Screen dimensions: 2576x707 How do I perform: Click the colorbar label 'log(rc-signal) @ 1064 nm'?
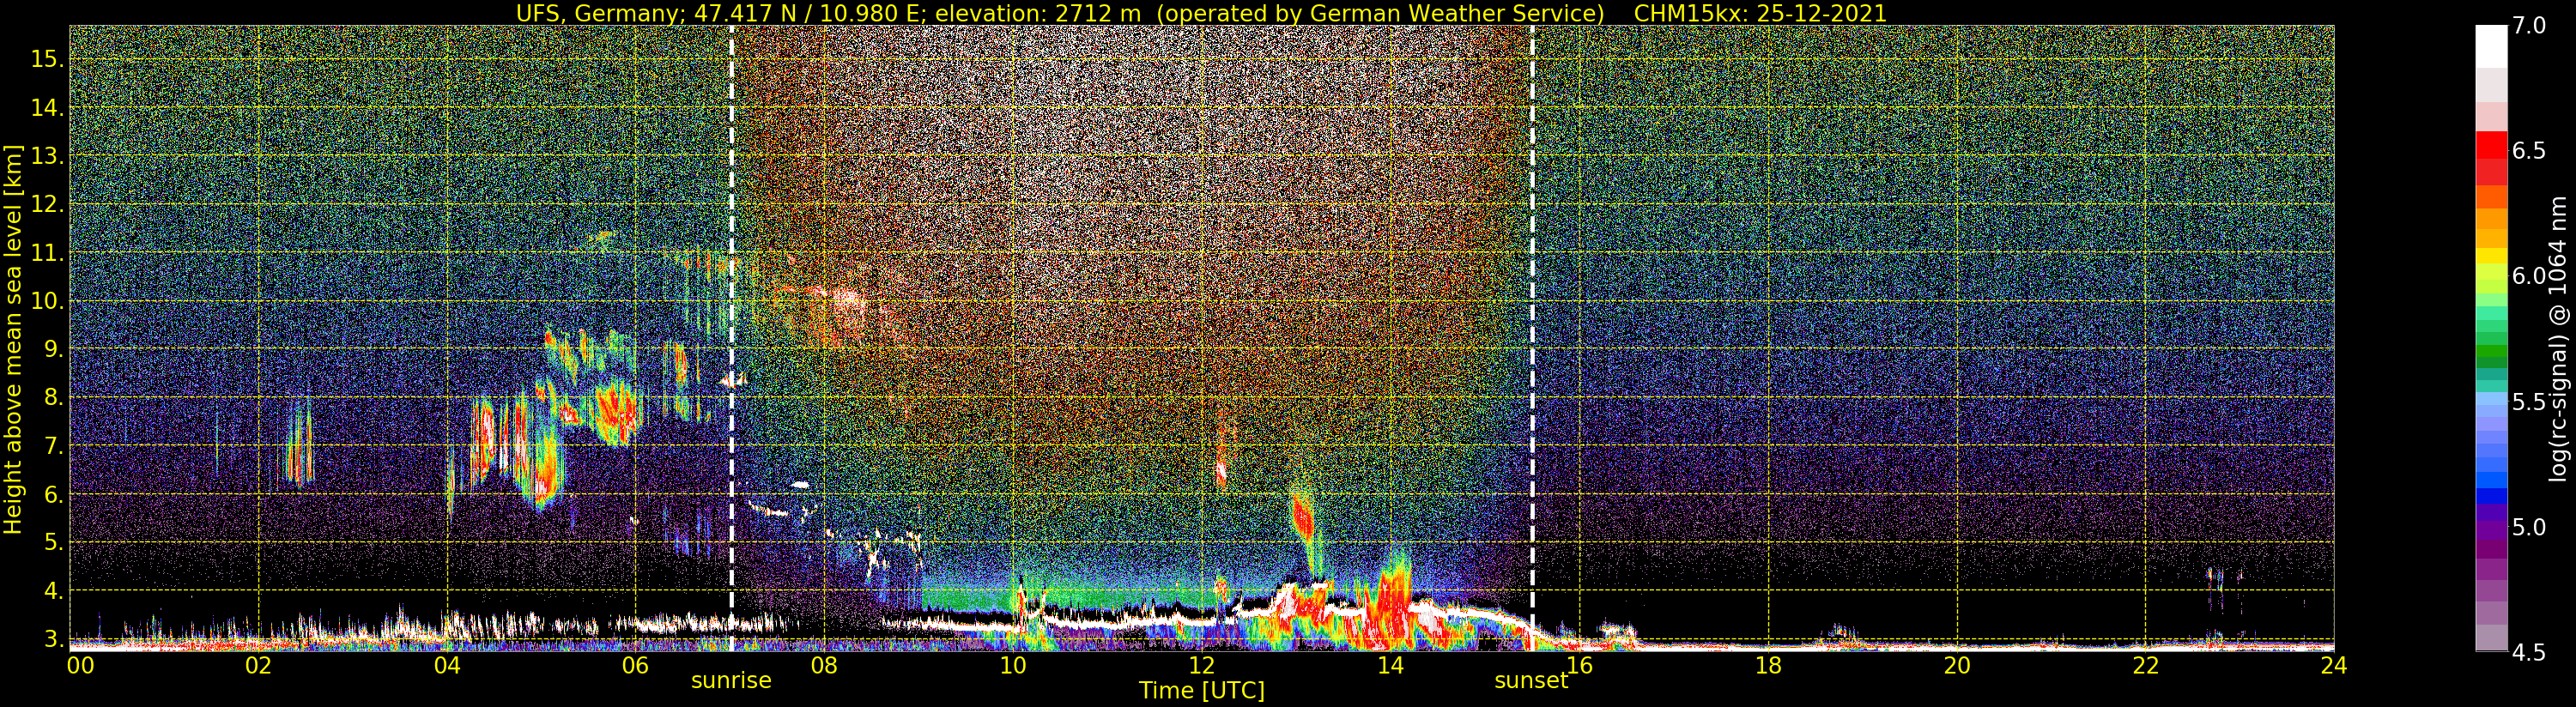tap(2558, 339)
